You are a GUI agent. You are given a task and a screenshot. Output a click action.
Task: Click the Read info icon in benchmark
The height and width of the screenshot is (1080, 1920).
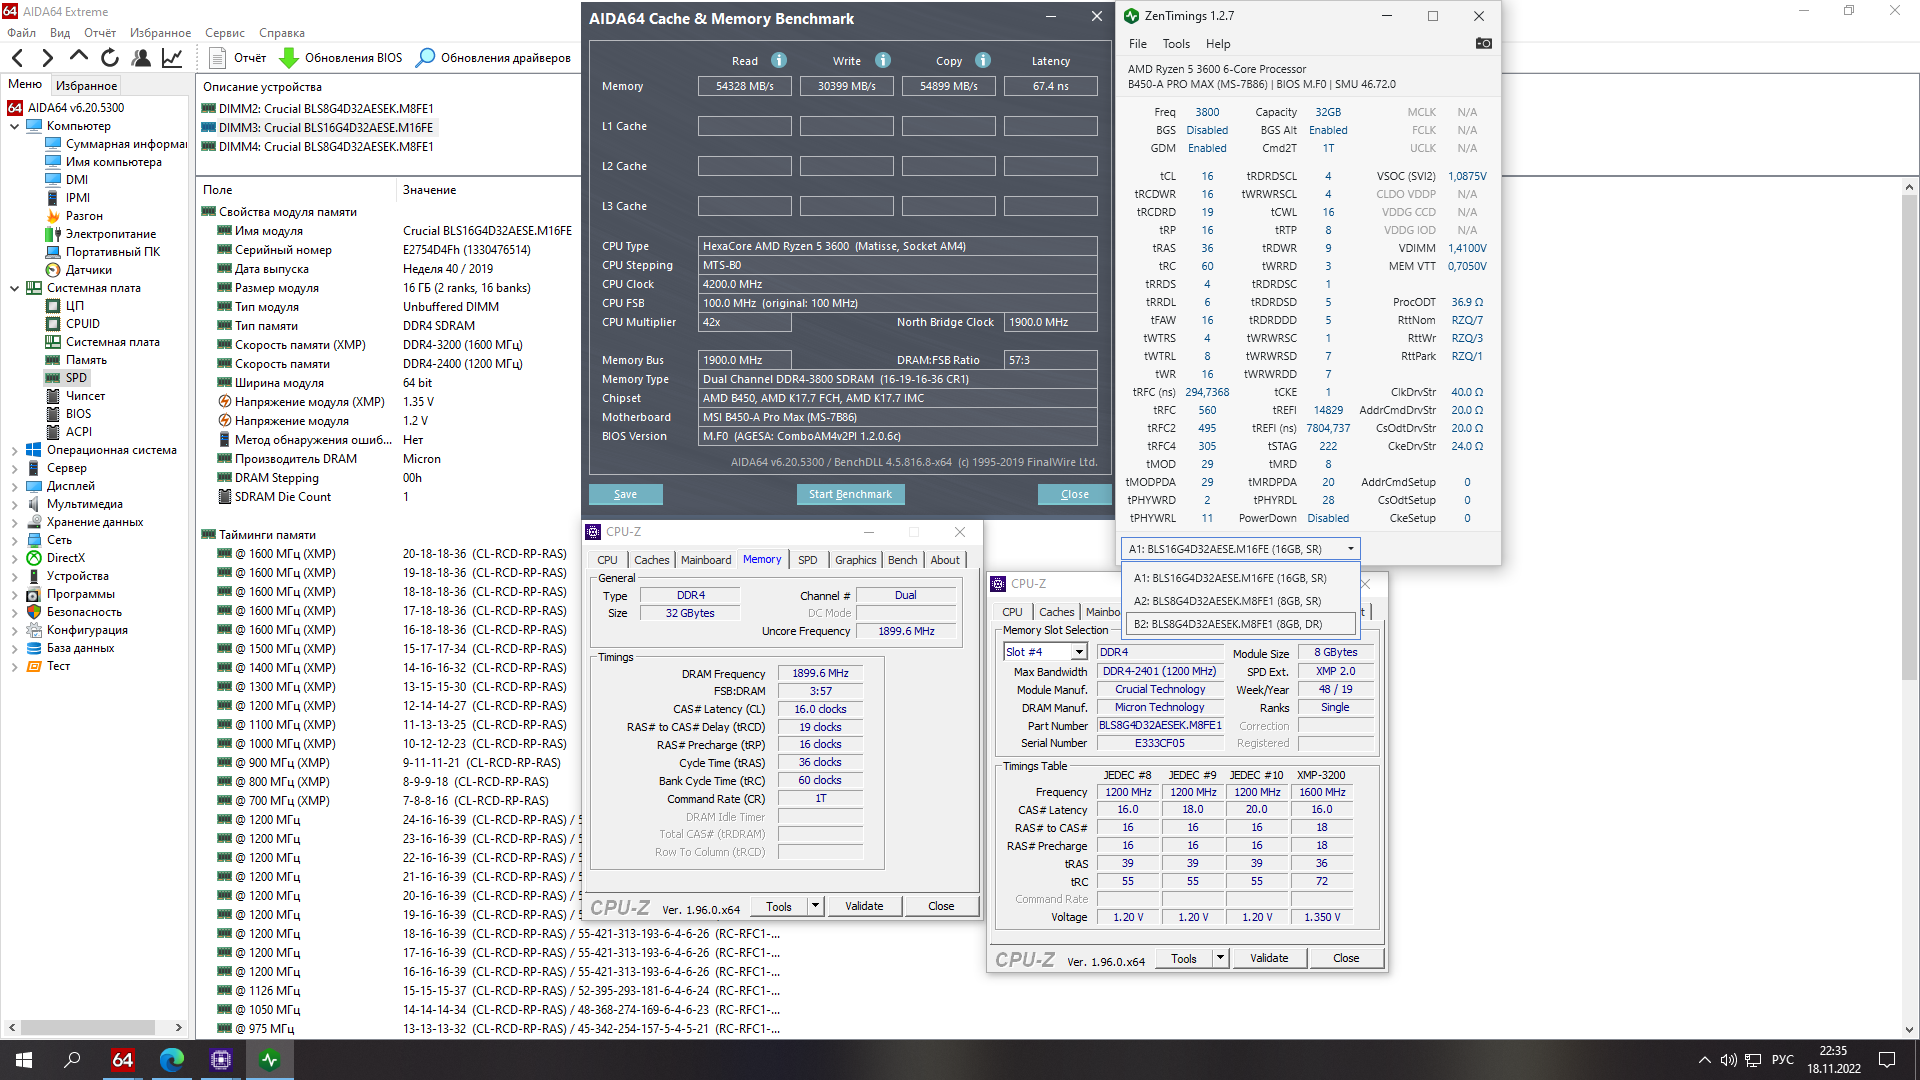[x=779, y=60]
